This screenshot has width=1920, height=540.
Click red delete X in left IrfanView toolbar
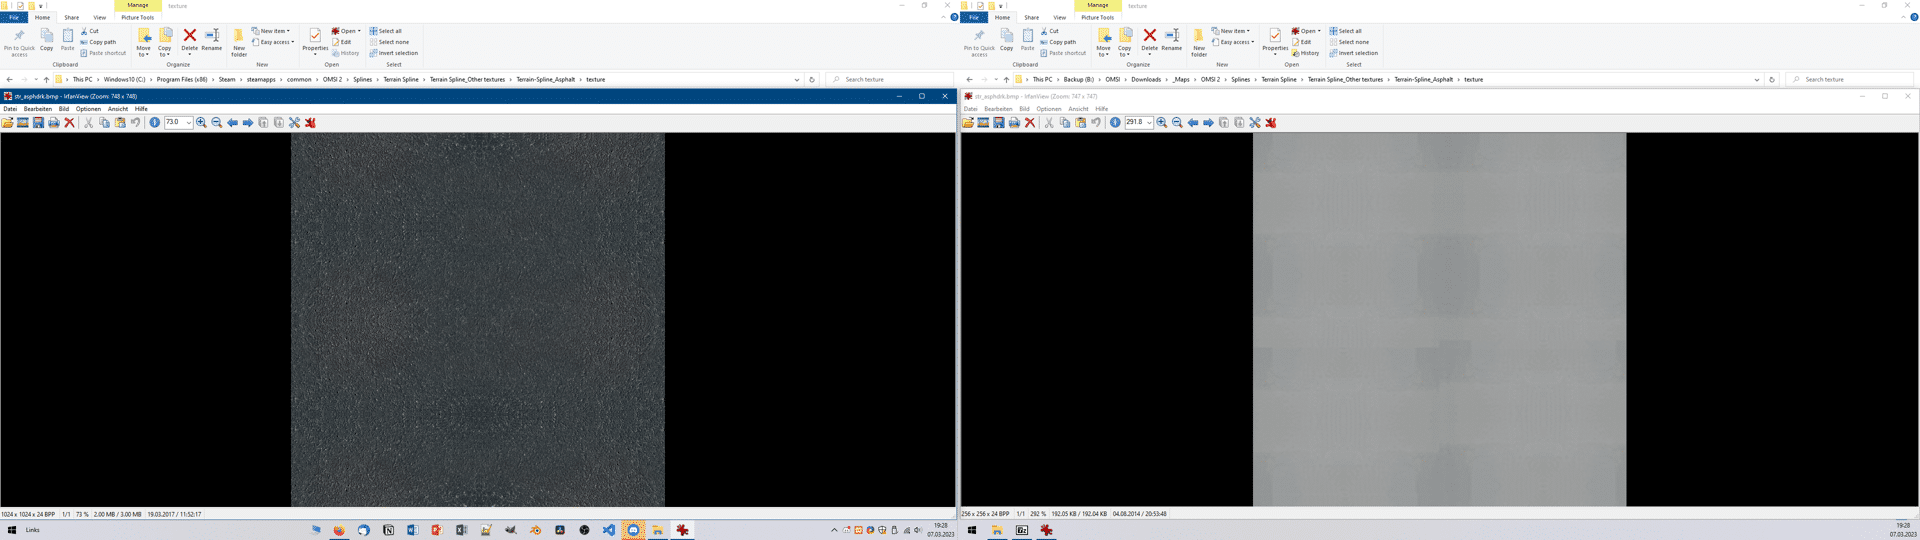coord(69,123)
